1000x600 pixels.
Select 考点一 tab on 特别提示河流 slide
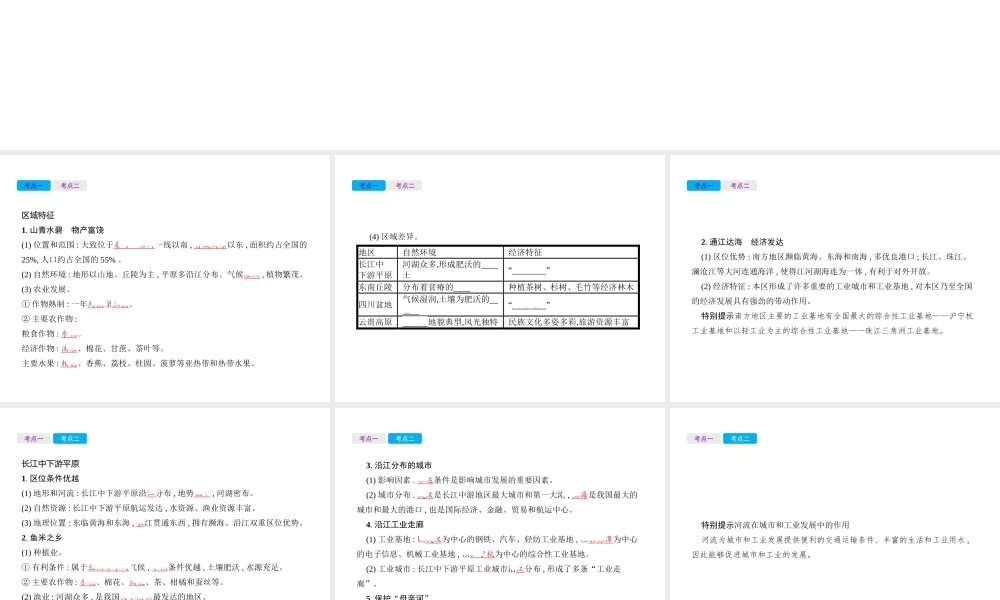point(703,439)
